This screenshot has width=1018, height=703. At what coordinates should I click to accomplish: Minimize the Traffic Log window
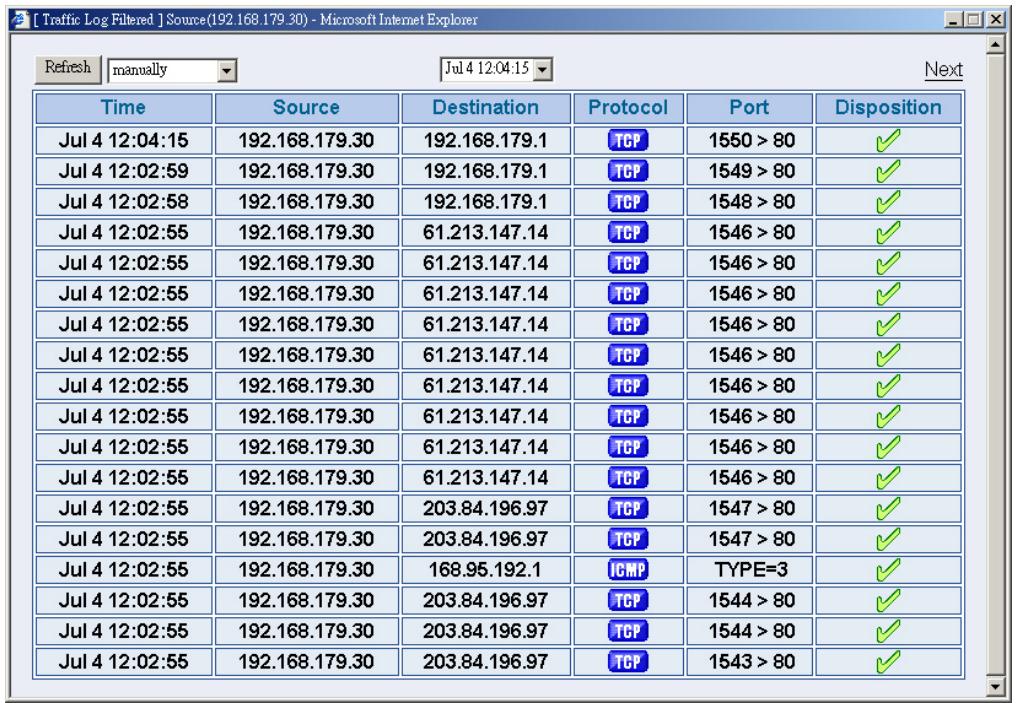(x=953, y=19)
